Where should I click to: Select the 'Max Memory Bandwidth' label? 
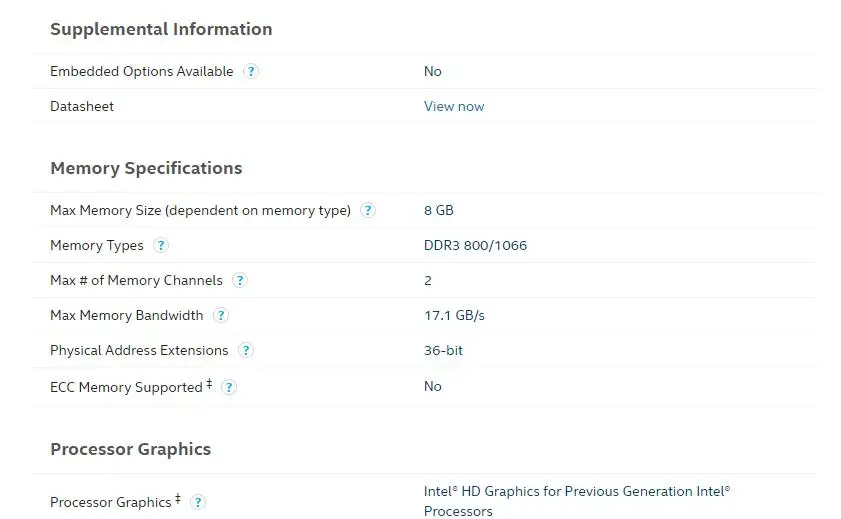(127, 315)
